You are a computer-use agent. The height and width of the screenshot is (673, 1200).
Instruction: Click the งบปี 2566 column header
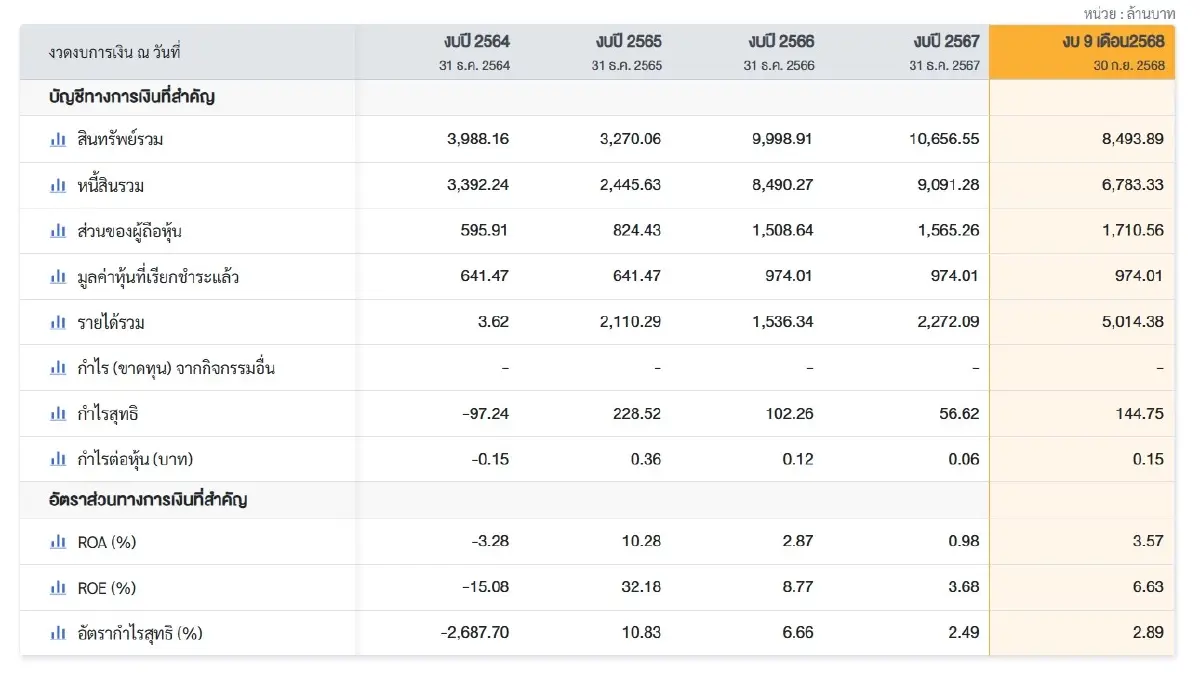780,42
